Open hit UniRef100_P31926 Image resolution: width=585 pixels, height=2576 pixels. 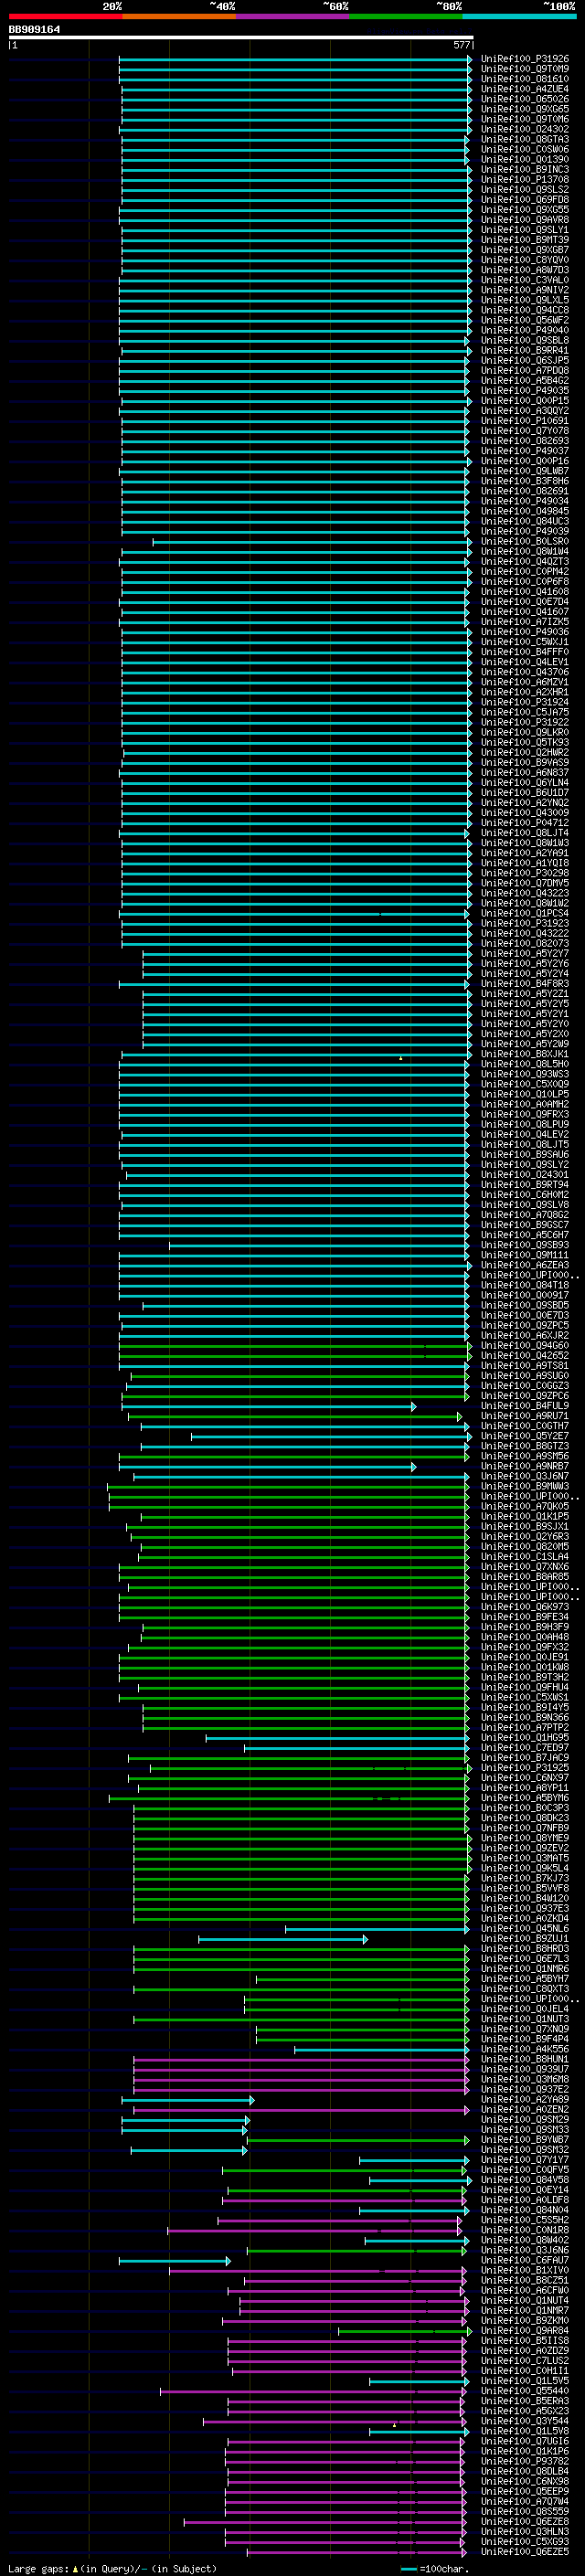pos(525,59)
